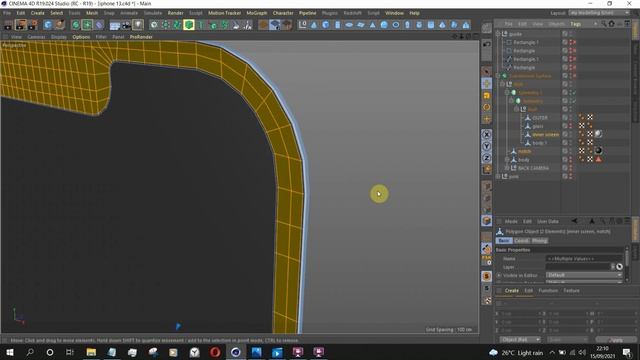Viewport: 640px width, 360px height.
Task: Click the back arrow in Attribute Manager
Action: pos(574,221)
